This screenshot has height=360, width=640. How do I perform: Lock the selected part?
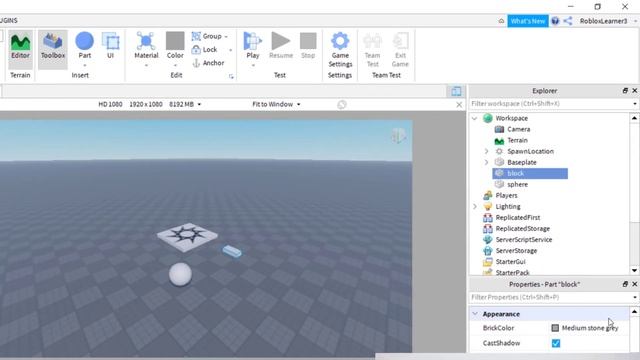[204, 50]
